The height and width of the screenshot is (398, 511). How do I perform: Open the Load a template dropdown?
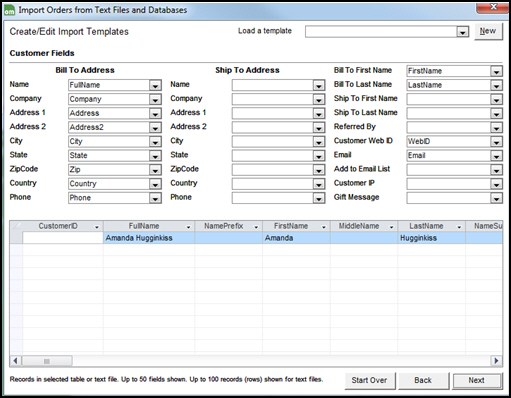click(x=462, y=32)
